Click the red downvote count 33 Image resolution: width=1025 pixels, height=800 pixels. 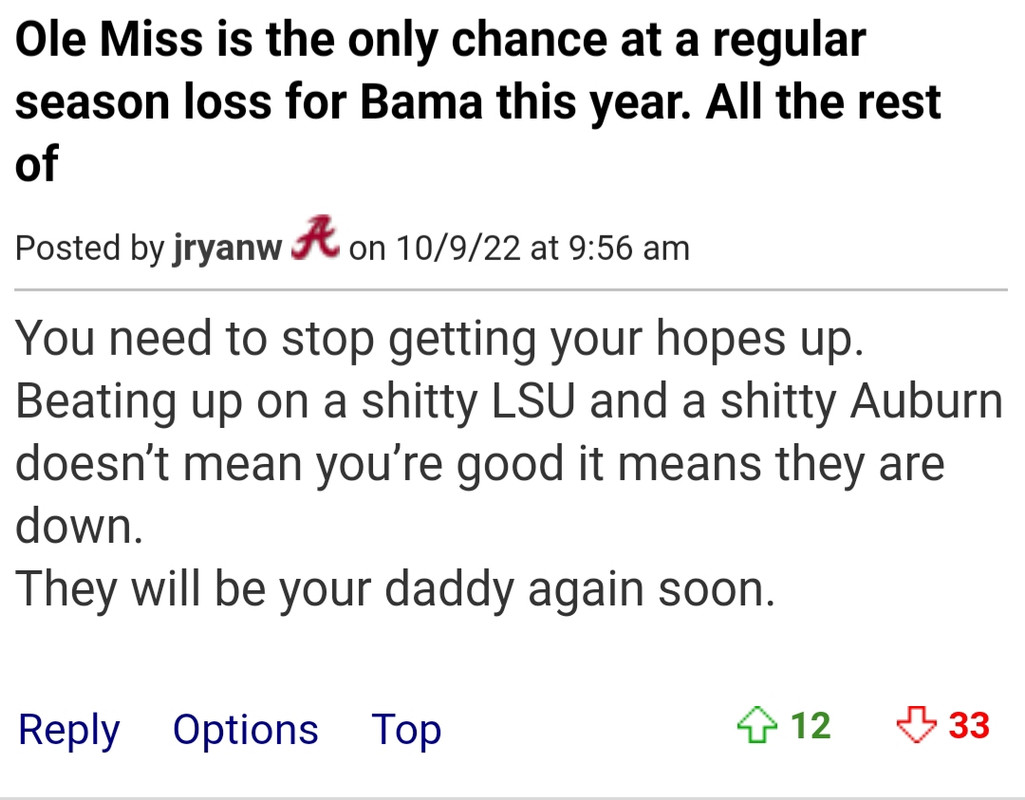pos(969,725)
